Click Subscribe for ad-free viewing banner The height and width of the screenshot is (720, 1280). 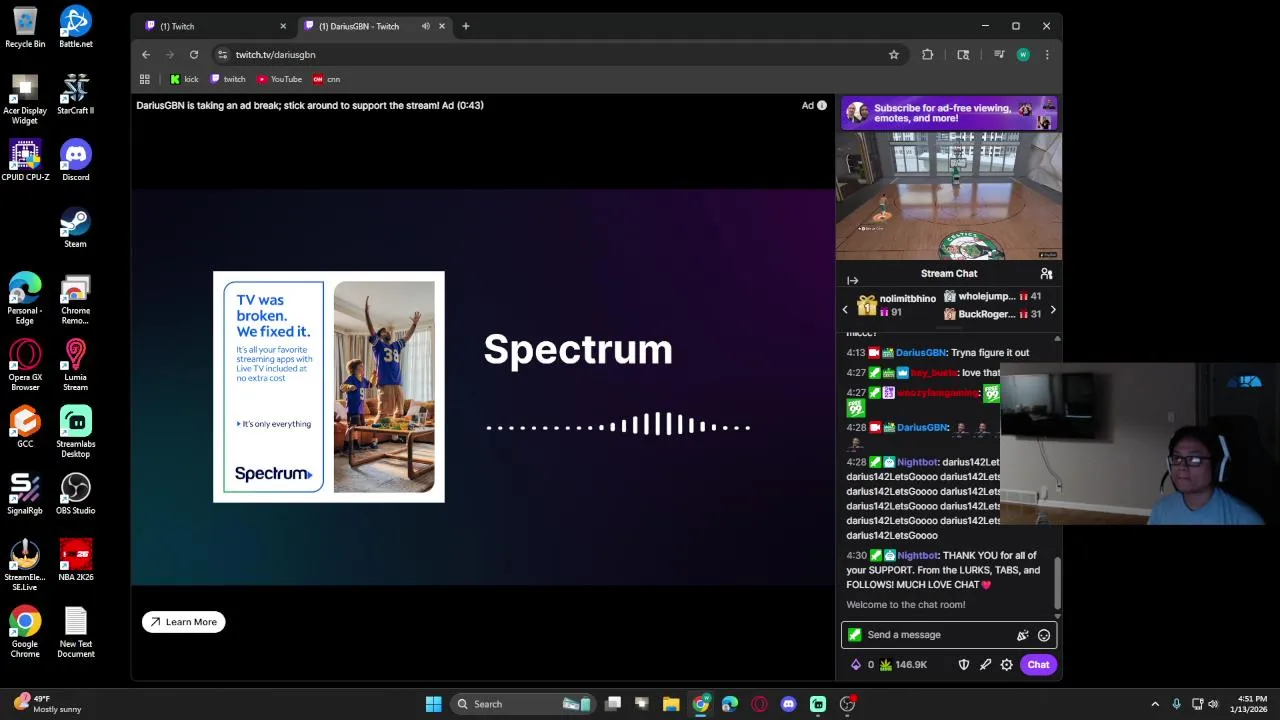(x=949, y=114)
